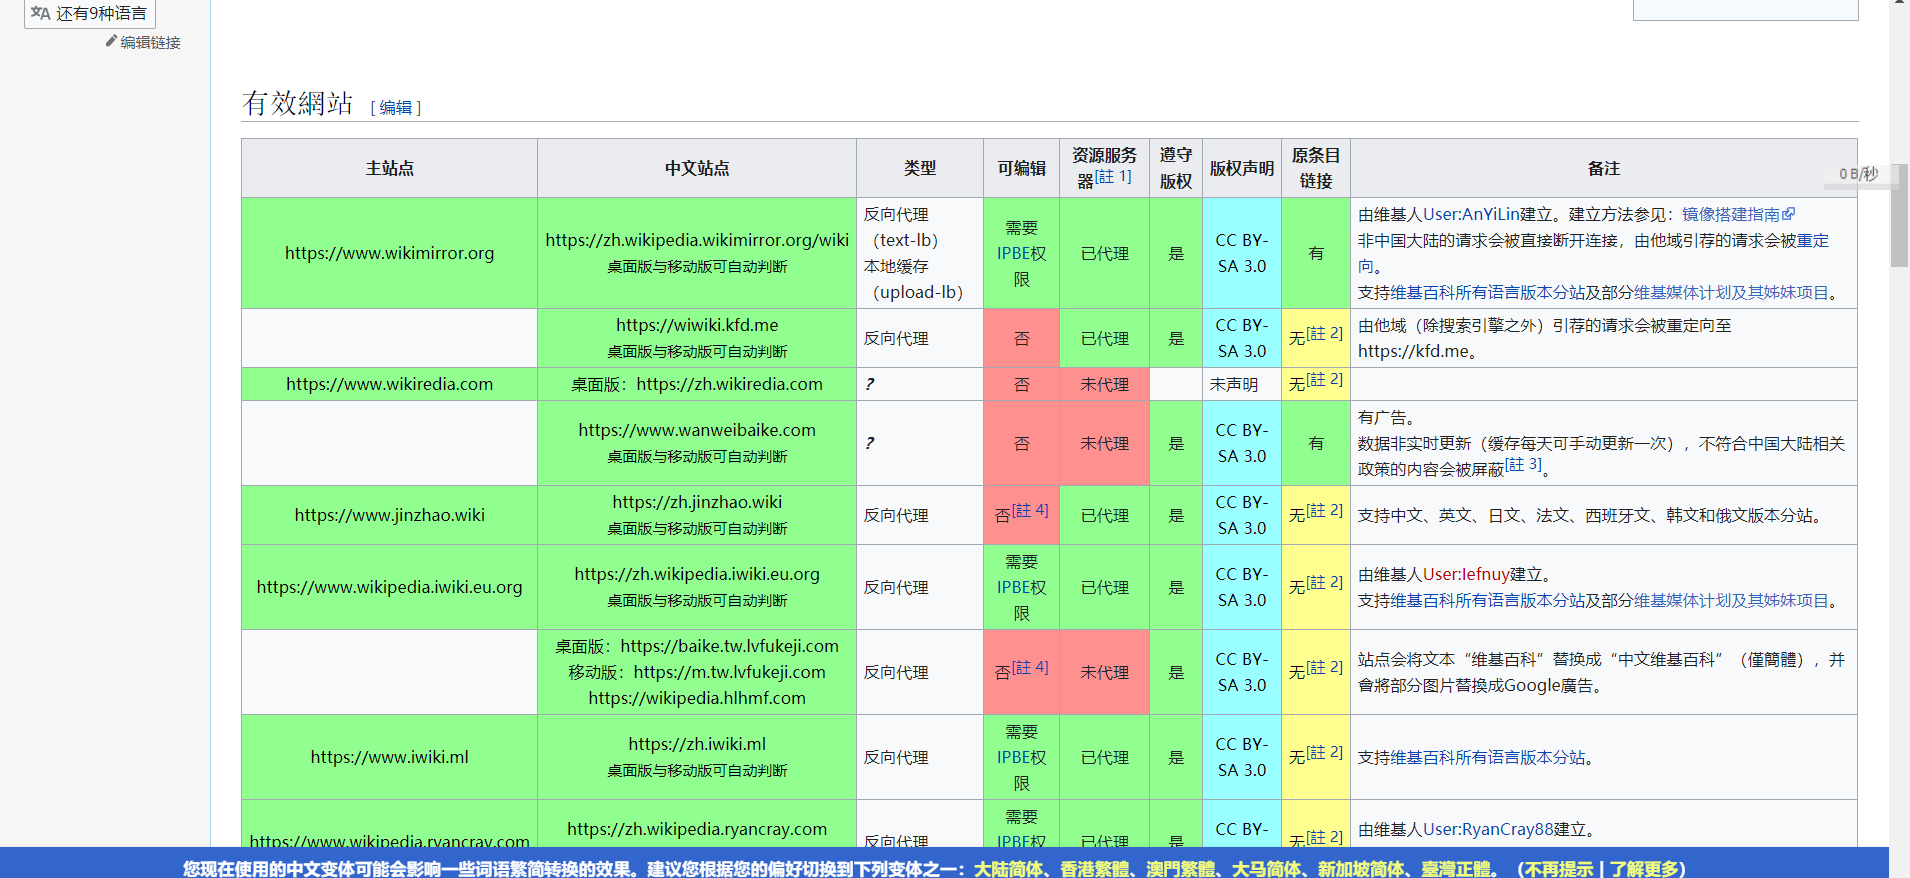Click the 可编辑 column header
1910x878 pixels.
coord(1021,168)
